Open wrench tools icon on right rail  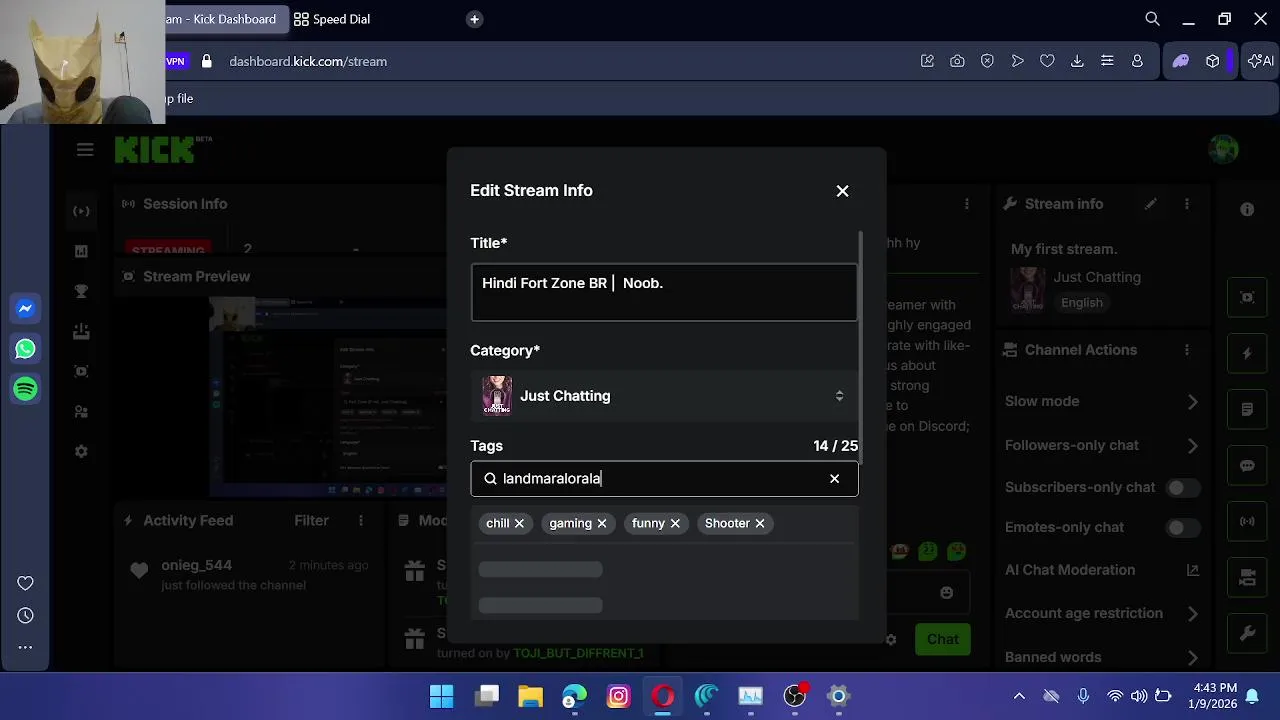click(x=1247, y=633)
